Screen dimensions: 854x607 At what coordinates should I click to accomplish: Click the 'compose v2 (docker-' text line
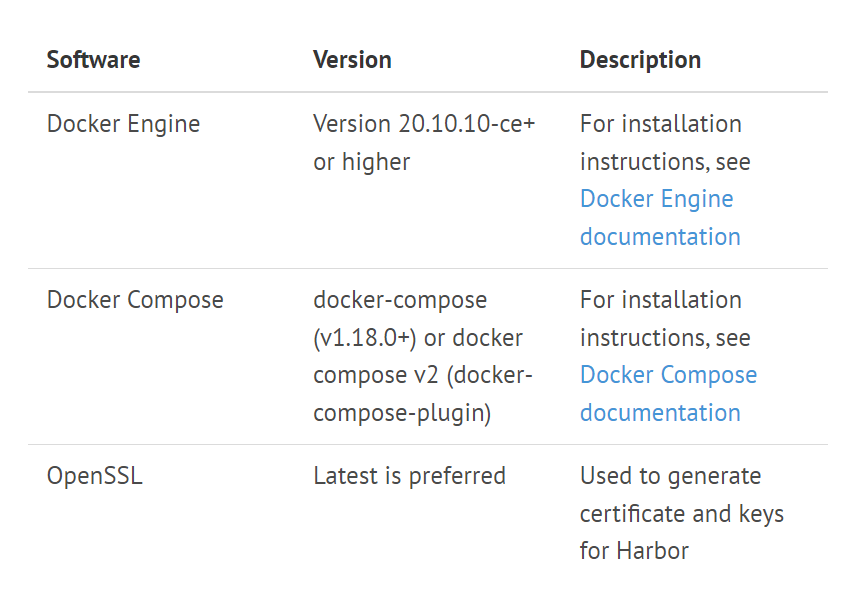423,375
